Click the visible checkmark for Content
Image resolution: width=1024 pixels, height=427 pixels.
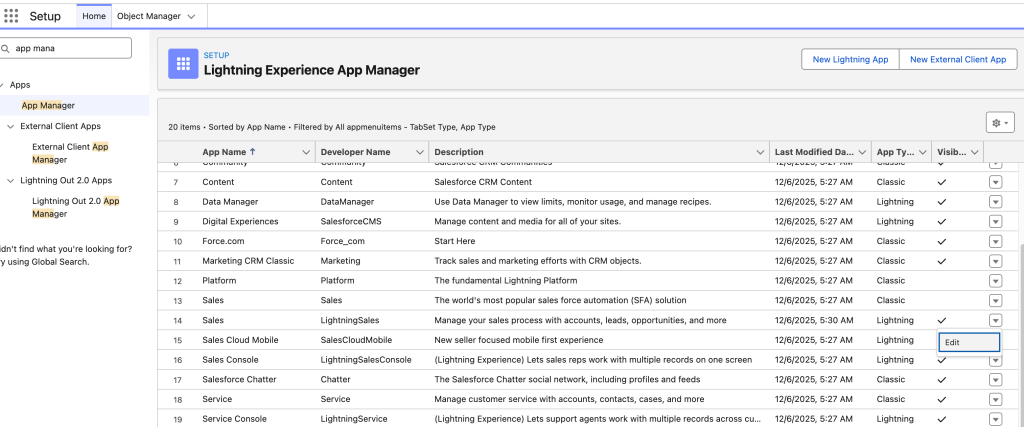pyautogui.click(x=942, y=182)
